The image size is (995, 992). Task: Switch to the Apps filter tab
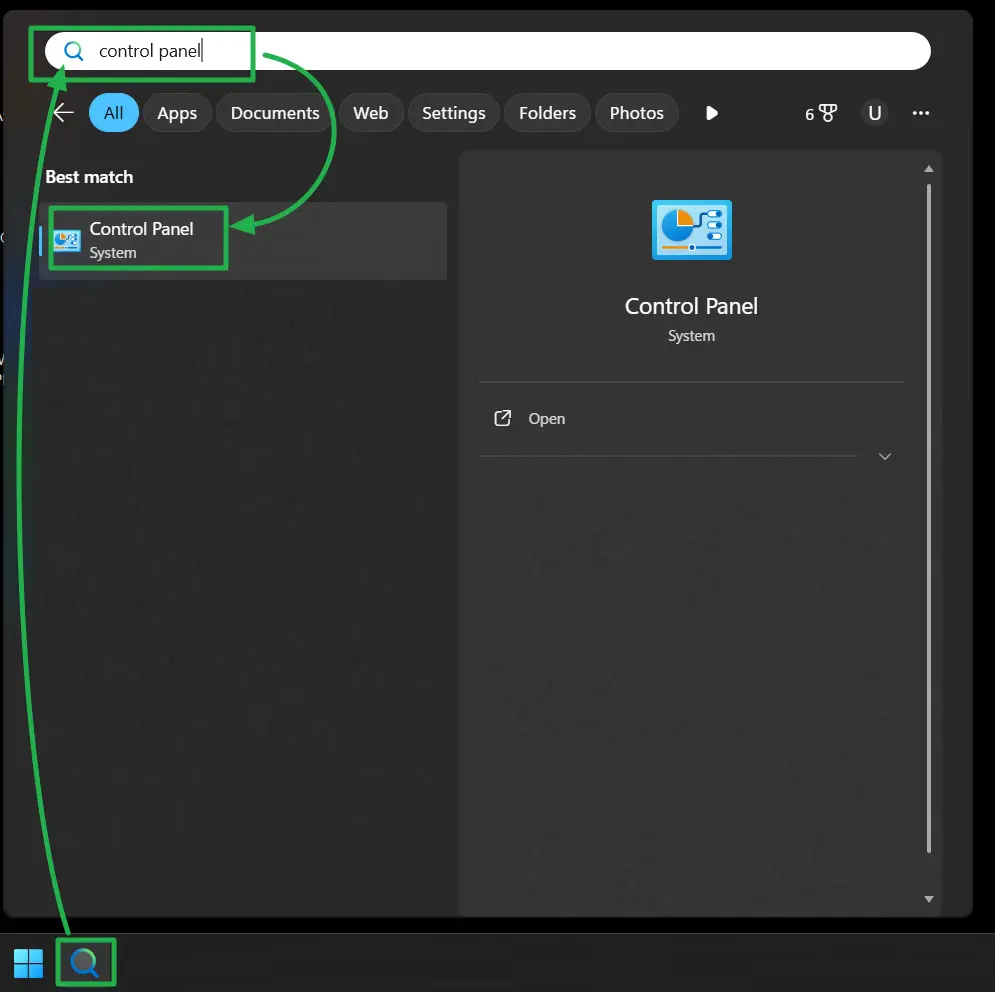[x=177, y=113]
